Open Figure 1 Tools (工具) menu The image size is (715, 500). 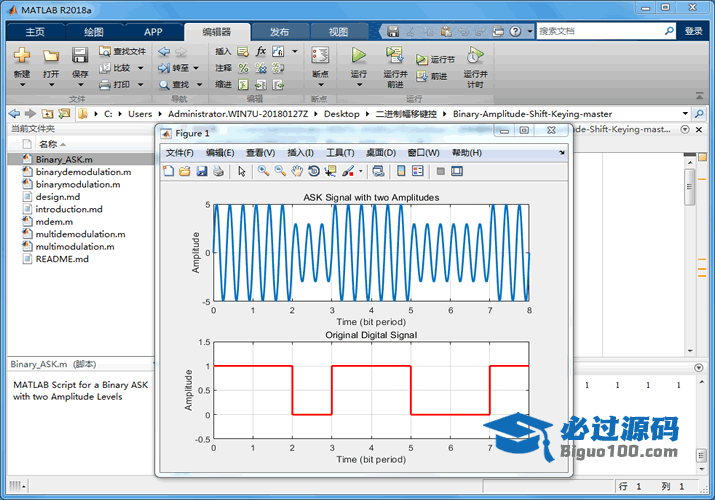(x=340, y=153)
